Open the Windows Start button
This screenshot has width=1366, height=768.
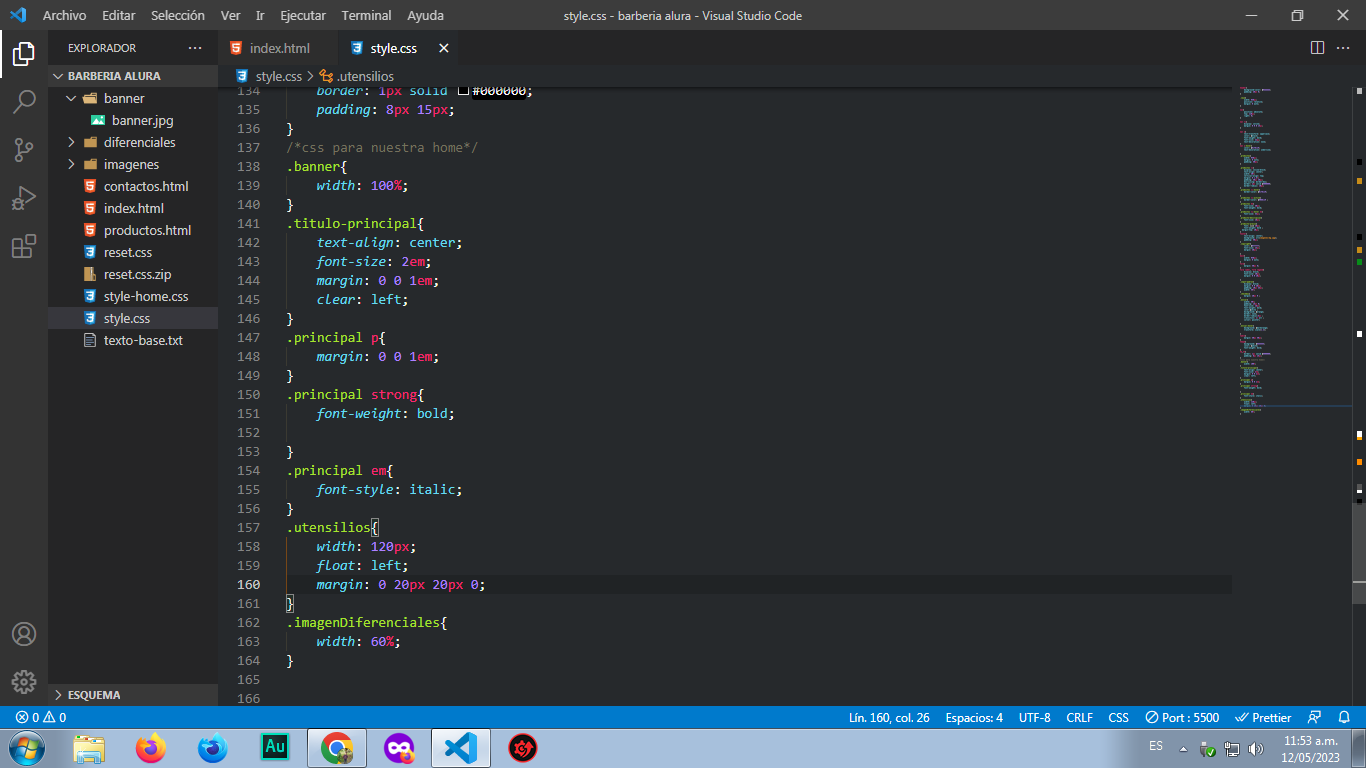[x=25, y=748]
